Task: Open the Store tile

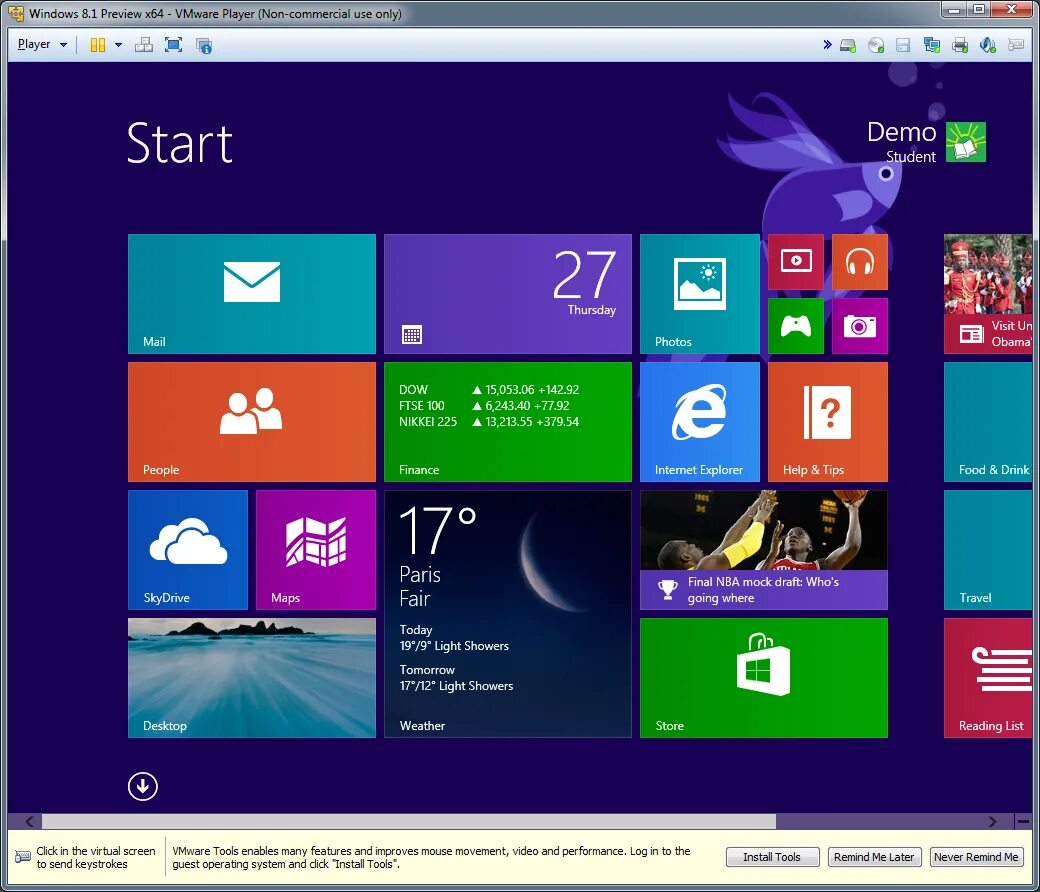Action: click(x=763, y=678)
